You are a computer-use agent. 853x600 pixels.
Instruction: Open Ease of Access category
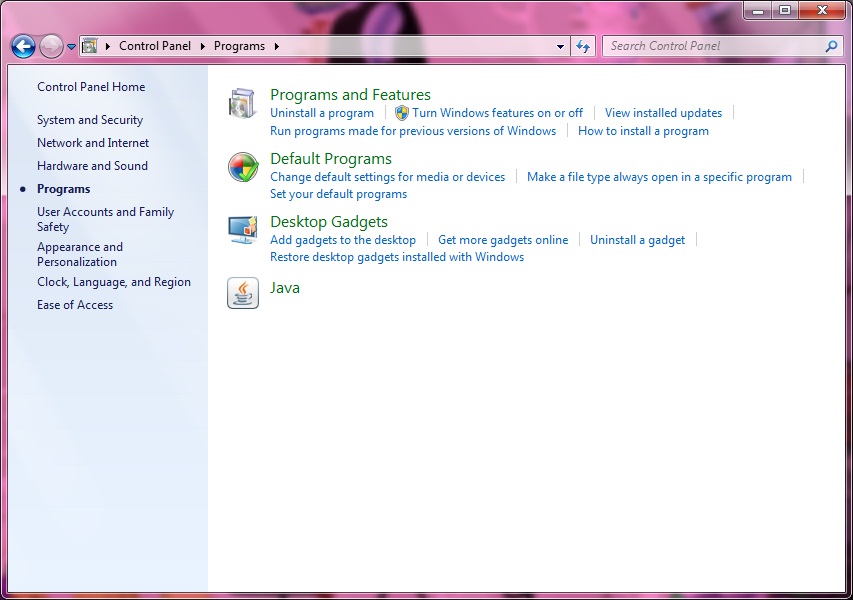75,305
